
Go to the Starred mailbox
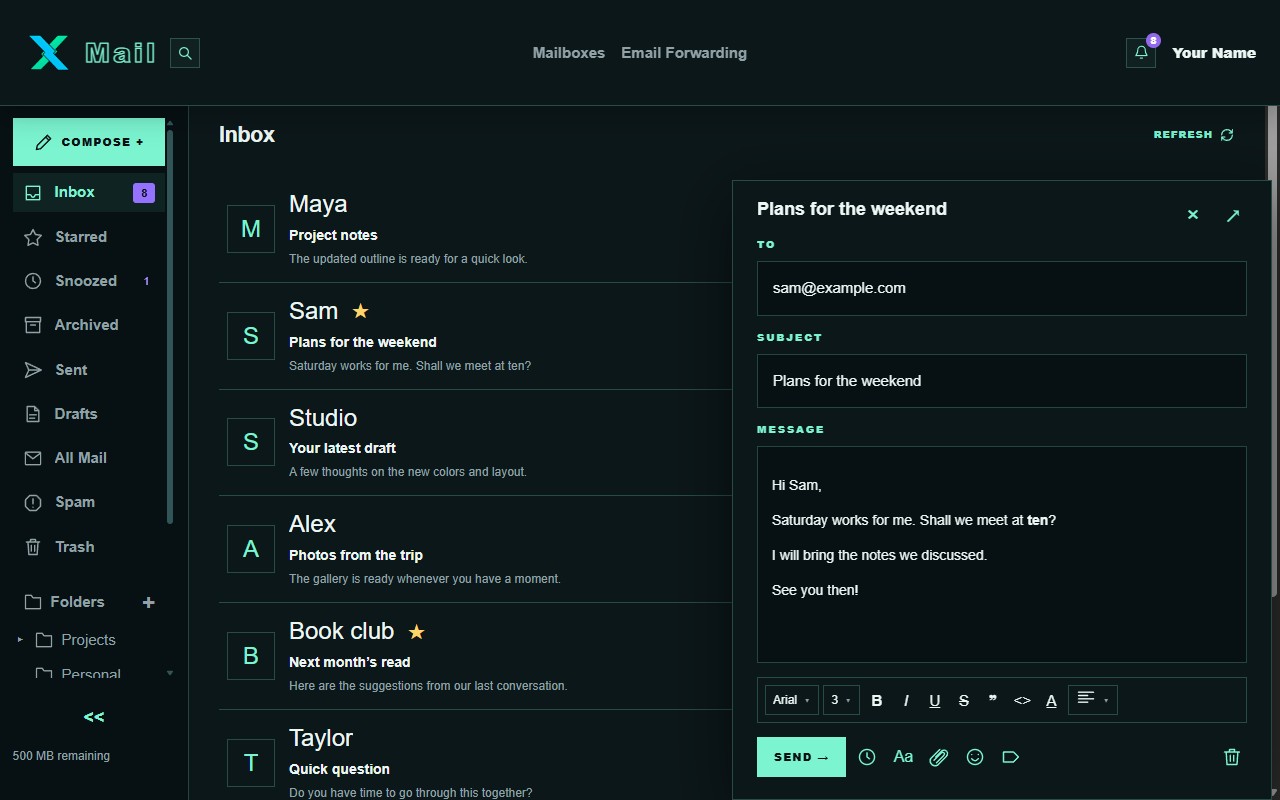[x=89, y=237]
